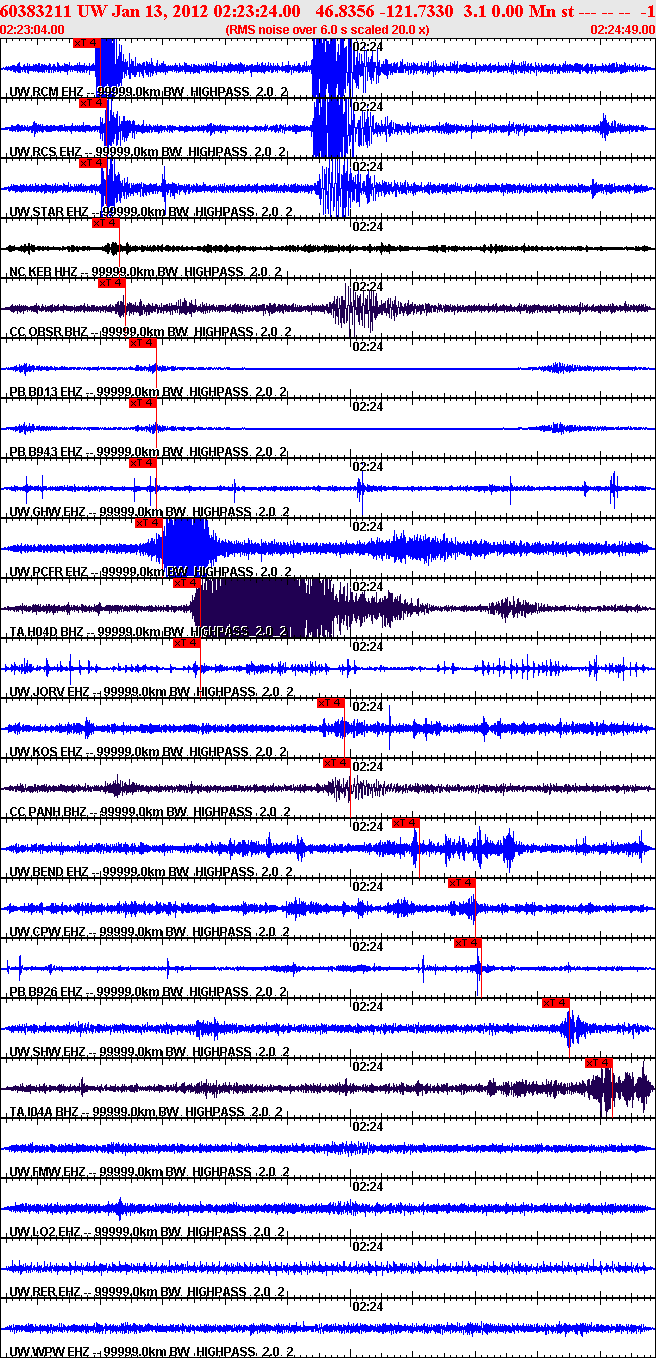Select the red pick flag on KOS trace
The width and height of the screenshot is (656, 1358).
(x=331, y=703)
